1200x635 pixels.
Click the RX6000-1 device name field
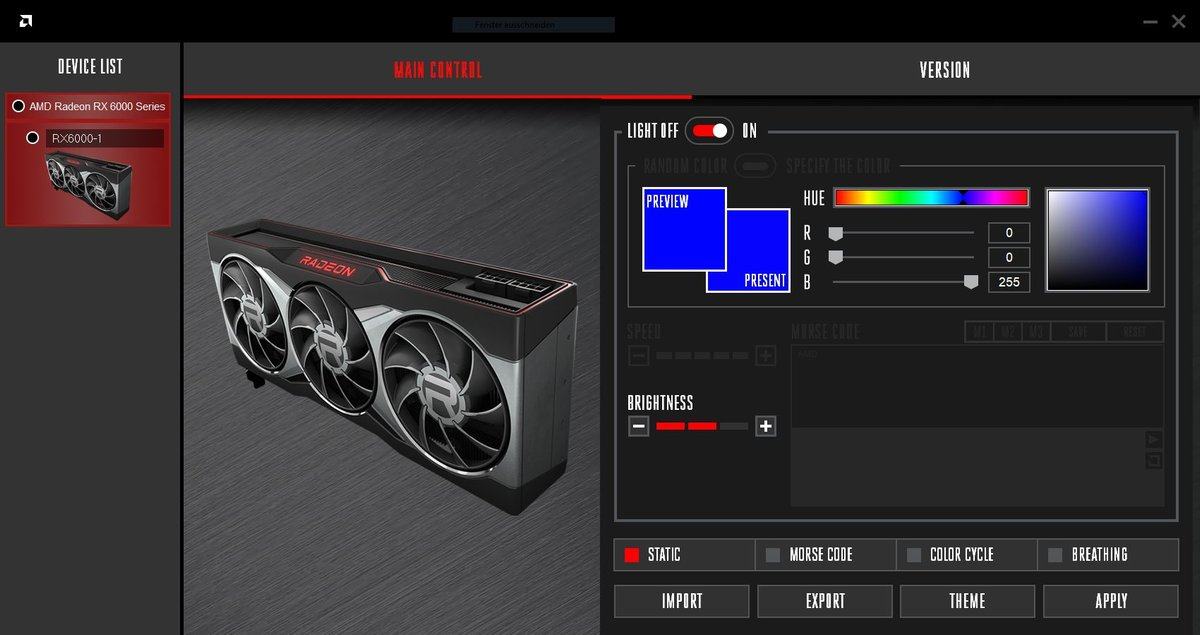click(105, 138)
